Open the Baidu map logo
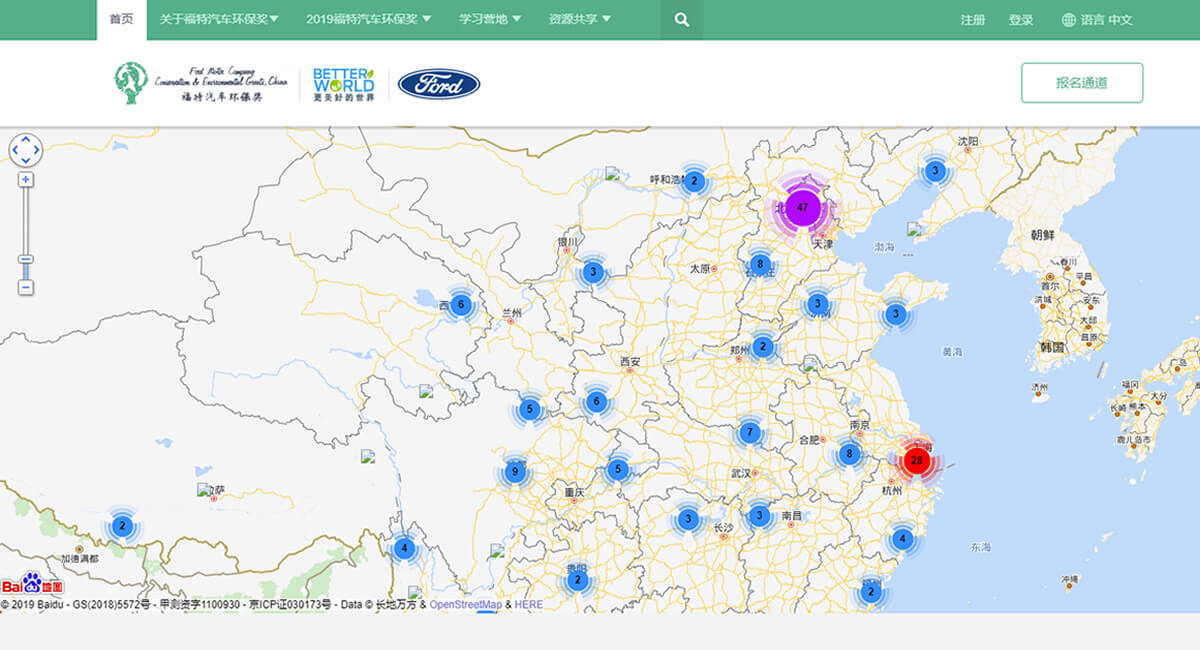Viewport: 1200px width, 650px height. click(32, 585)
